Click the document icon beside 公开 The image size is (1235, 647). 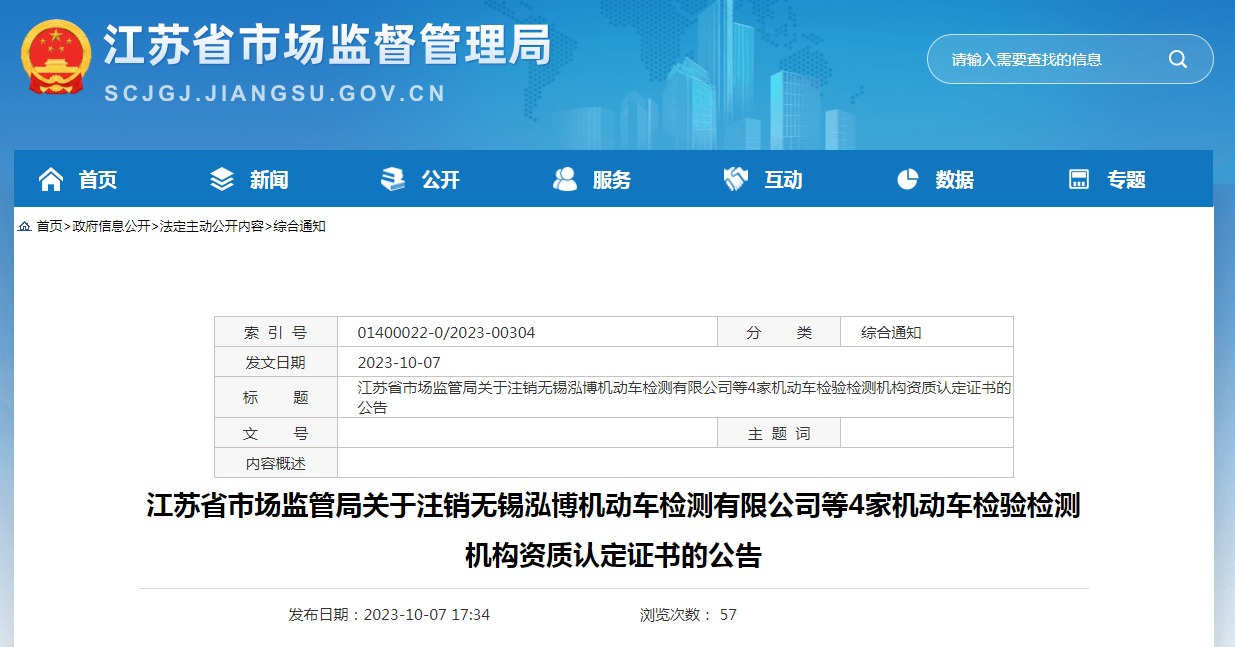(393, 179)
